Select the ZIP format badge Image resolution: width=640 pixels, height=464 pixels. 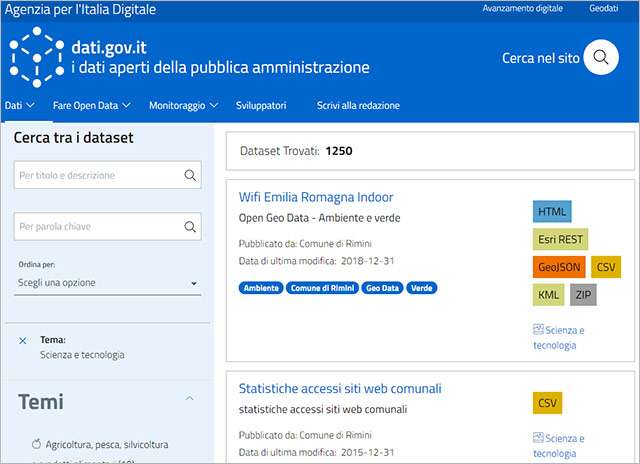tap(583, 295)
